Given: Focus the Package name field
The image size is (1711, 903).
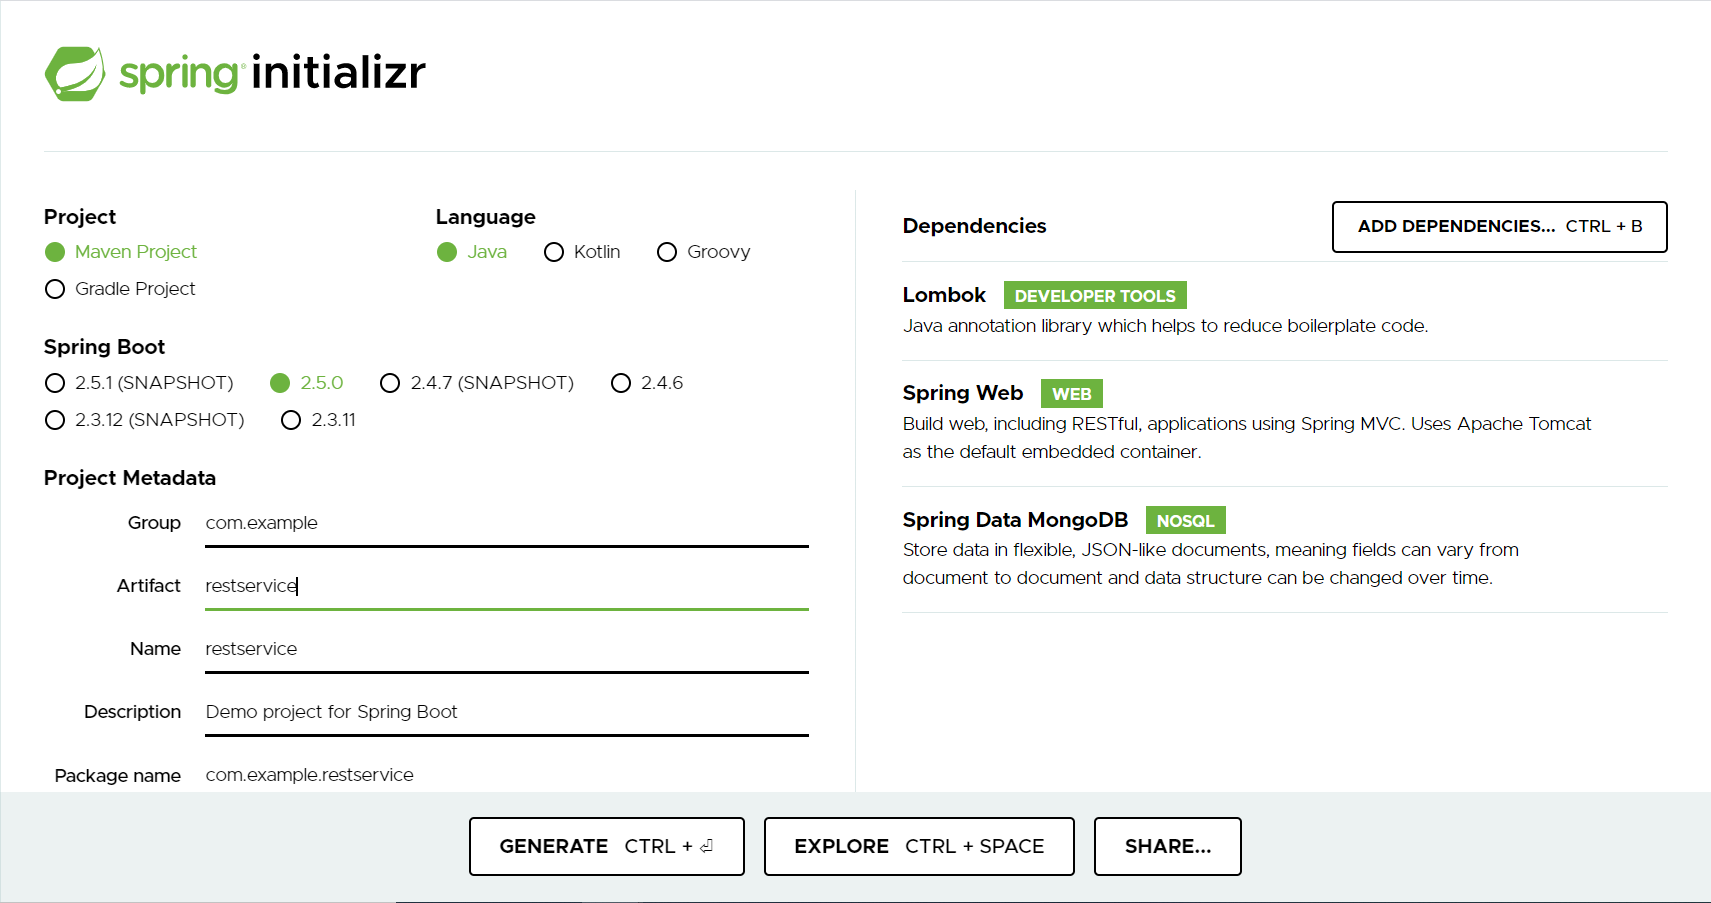Looking at the screenshot, I should (x=507, y=775).
